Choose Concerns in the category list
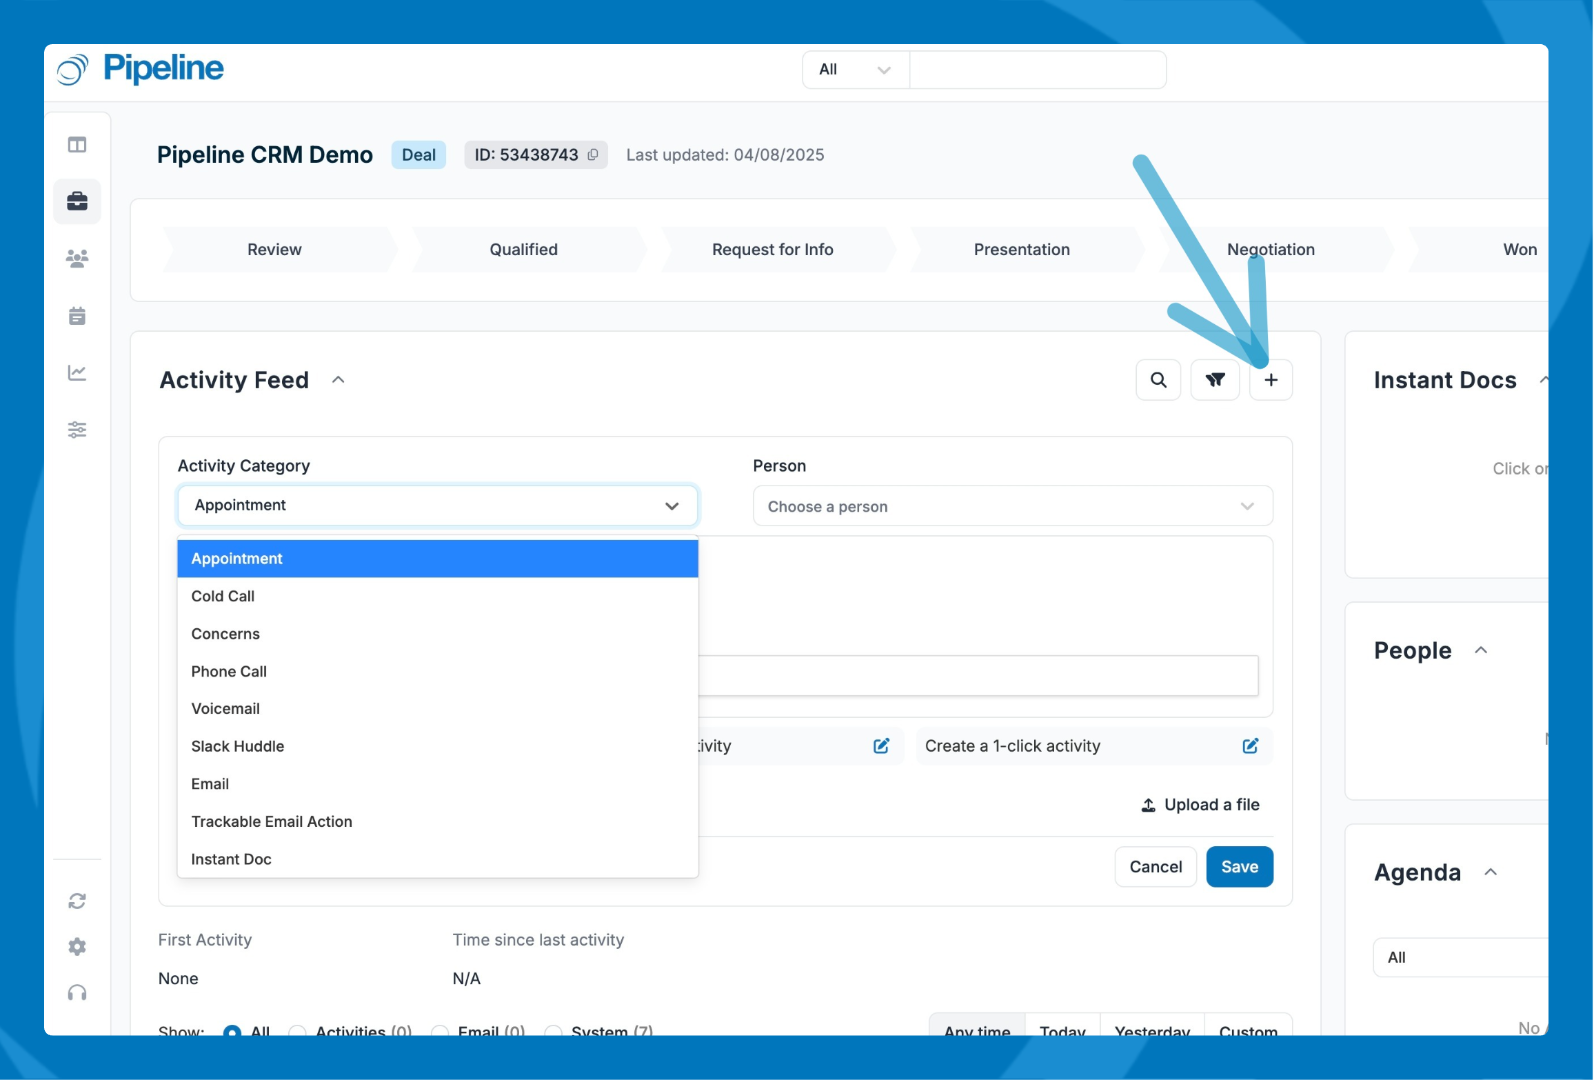Image resolution: width=1594 pixels, height=1080 pixels. [438, 634]
